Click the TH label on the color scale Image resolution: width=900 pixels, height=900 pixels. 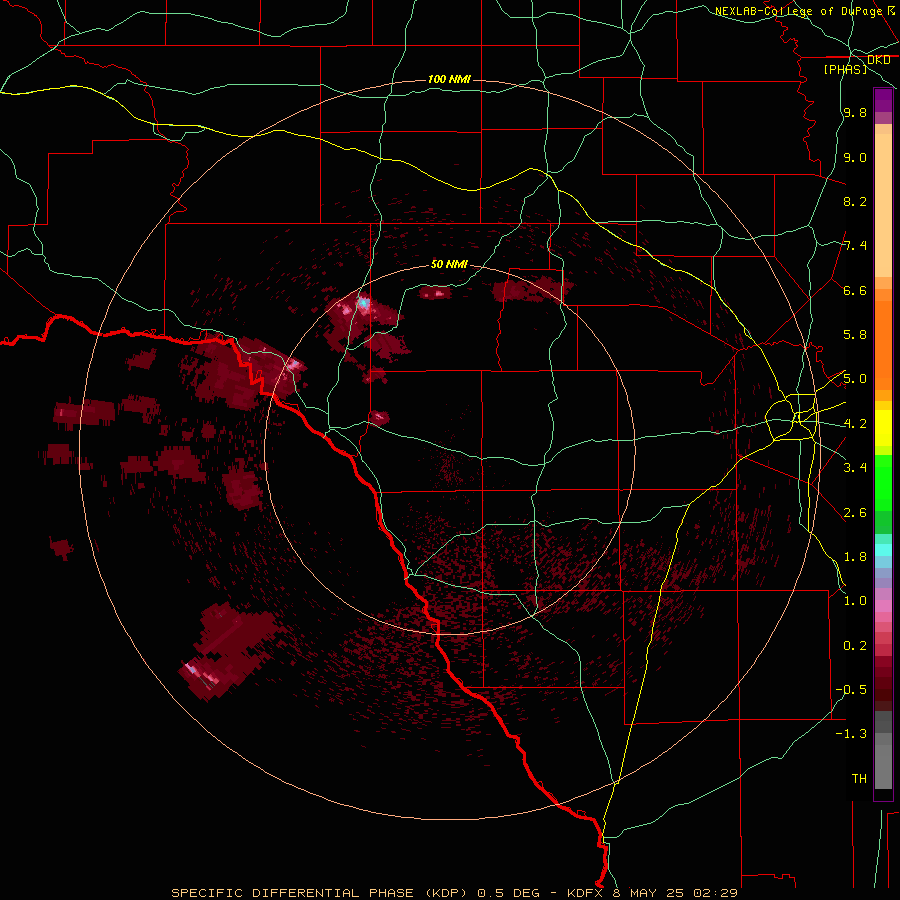(x=859, y=778)
